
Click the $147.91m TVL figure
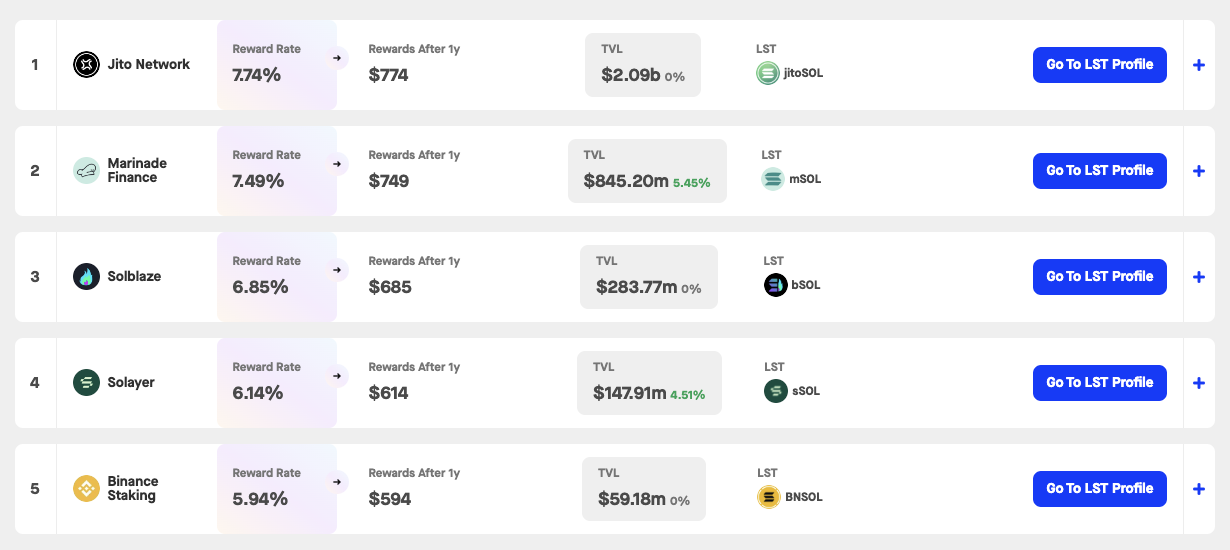pyautogui.click(x=629, y=393)
